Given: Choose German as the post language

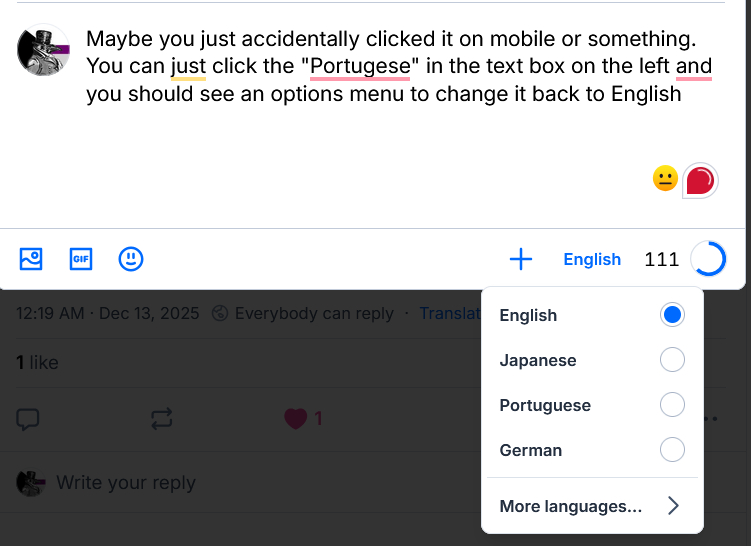Looking at the screenshot, I should (x=673, y=450).
